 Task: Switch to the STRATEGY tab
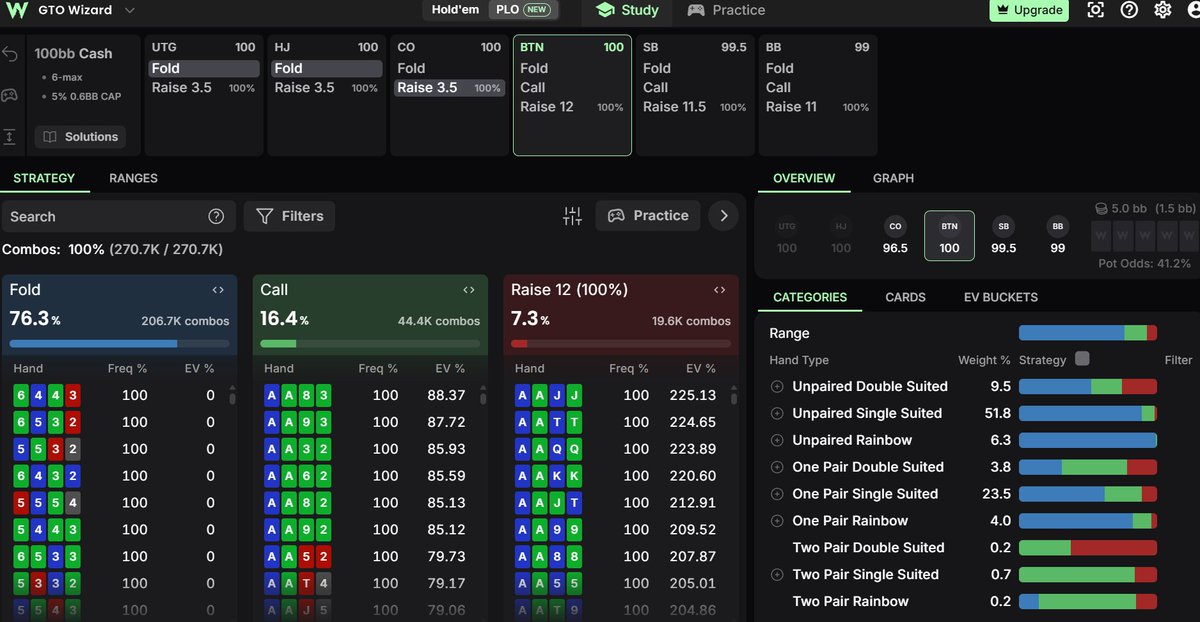[44, 178]
